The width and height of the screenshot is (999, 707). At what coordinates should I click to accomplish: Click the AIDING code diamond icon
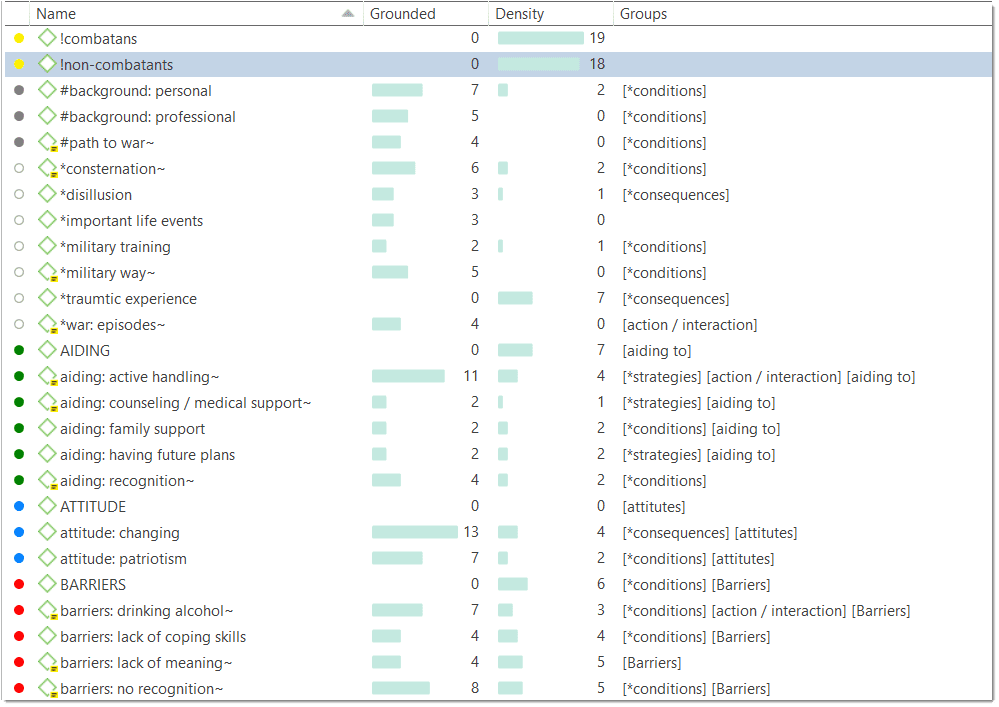[x=47, y=350]
